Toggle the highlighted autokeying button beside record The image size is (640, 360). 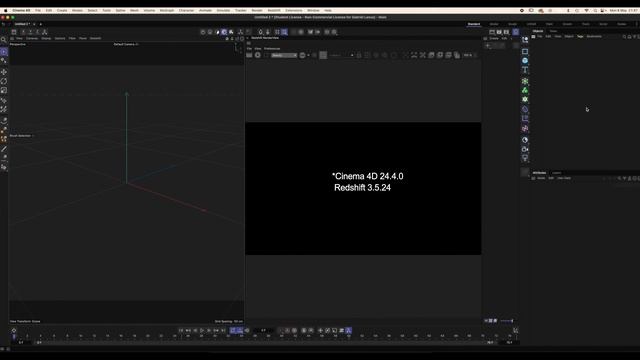(240, 330)
